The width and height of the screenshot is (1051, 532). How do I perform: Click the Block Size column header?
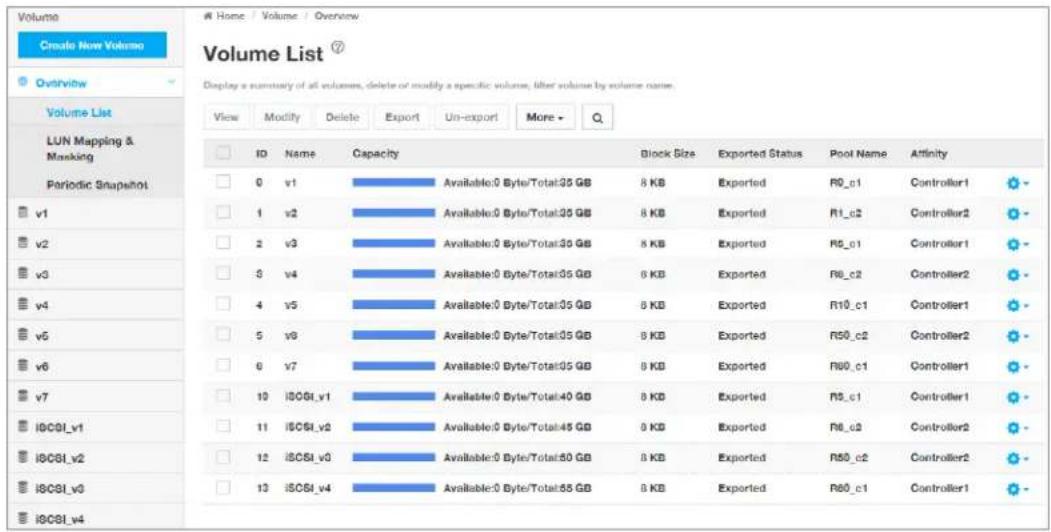pos(668,153)
